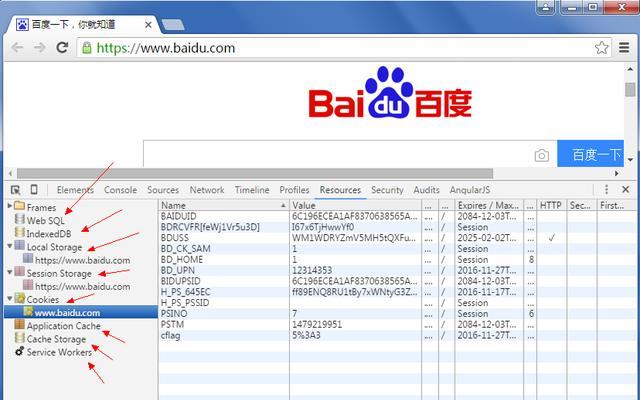Select the BDUSS cookie row

[397, 238]
